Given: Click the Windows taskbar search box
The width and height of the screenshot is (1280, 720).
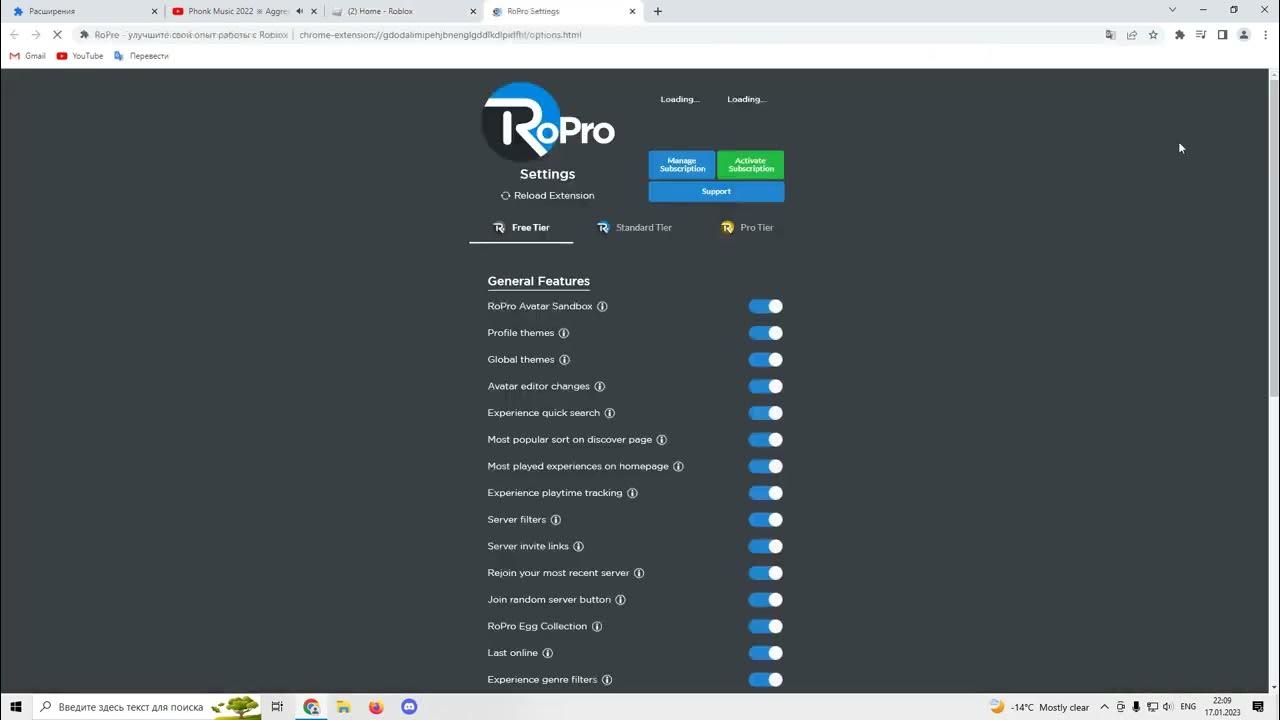Looking at the screenshot, I should [148, 707].
